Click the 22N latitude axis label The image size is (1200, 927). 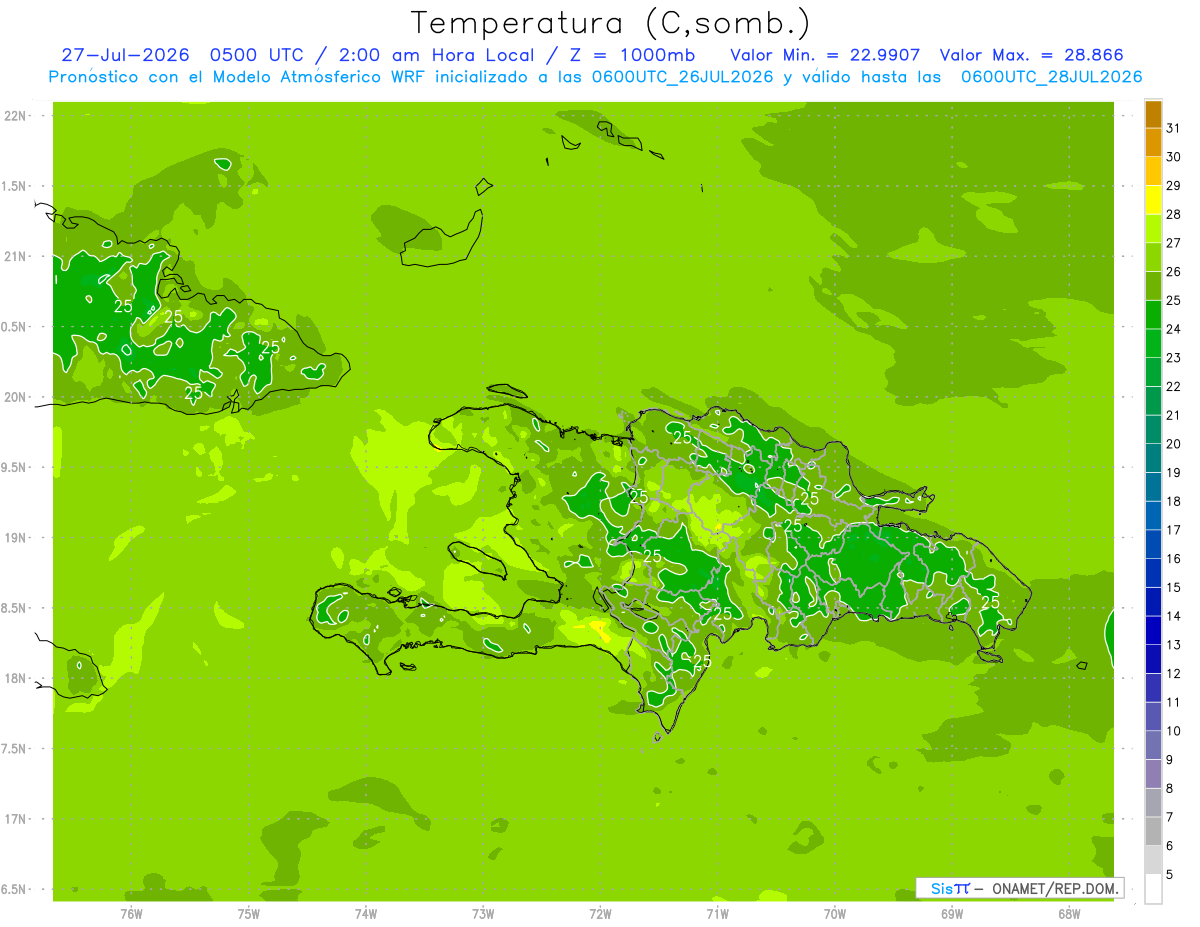point(14,116)
